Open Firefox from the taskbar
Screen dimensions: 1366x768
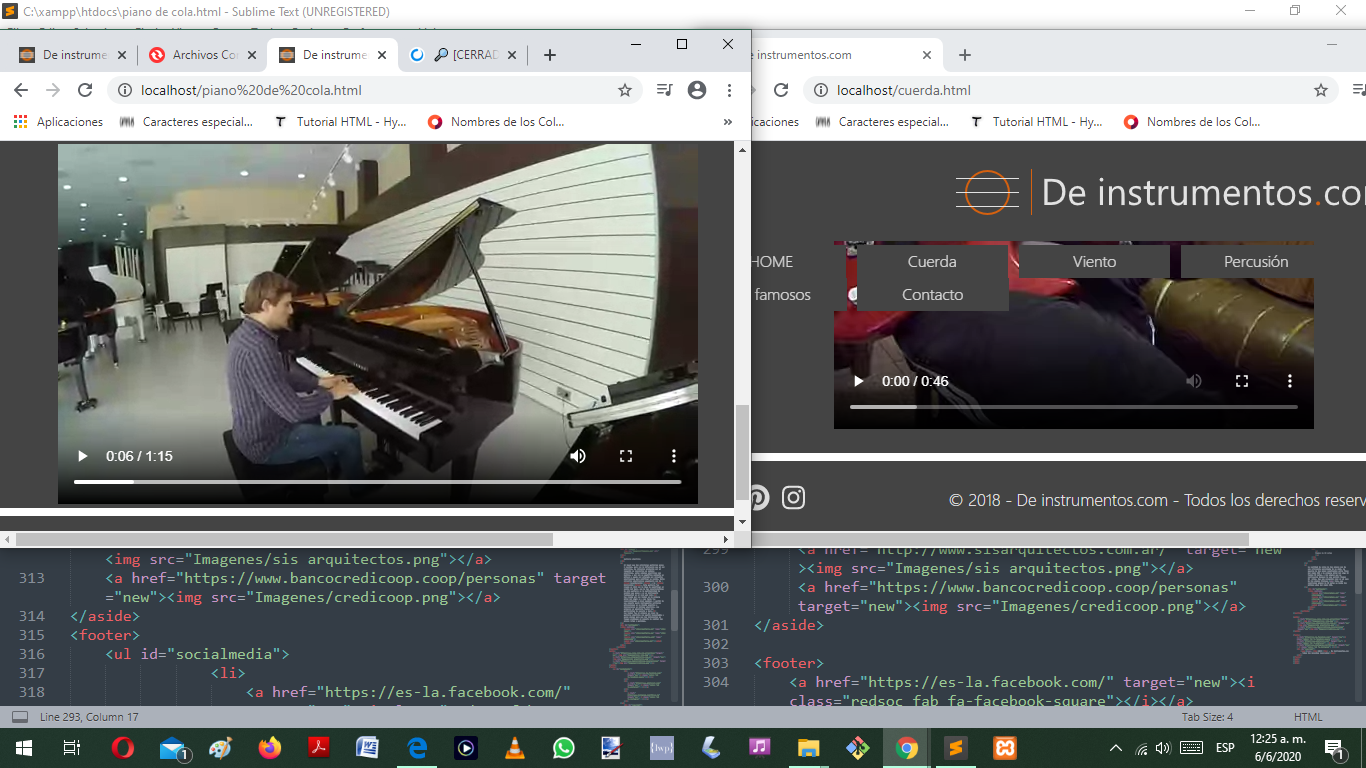[x=270, y=748]
